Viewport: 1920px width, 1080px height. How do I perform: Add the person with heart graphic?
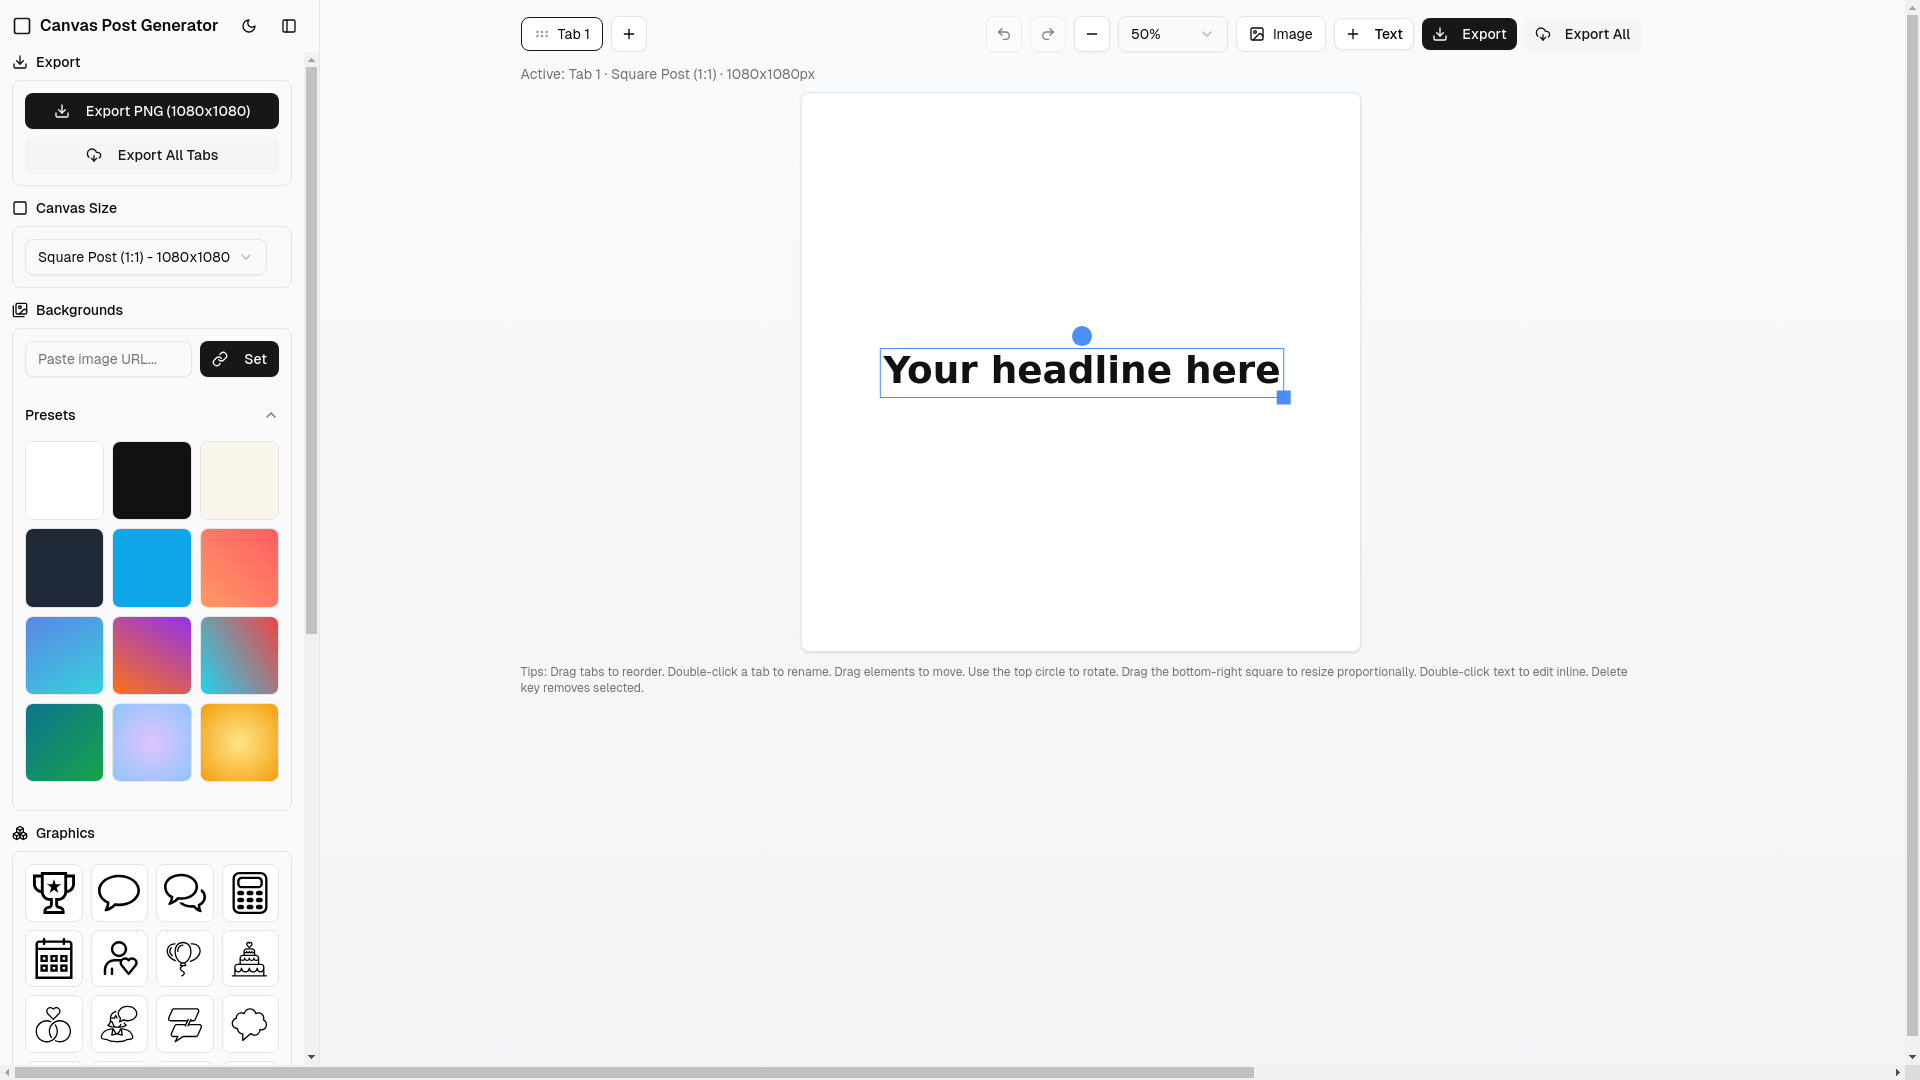point(119,959)
